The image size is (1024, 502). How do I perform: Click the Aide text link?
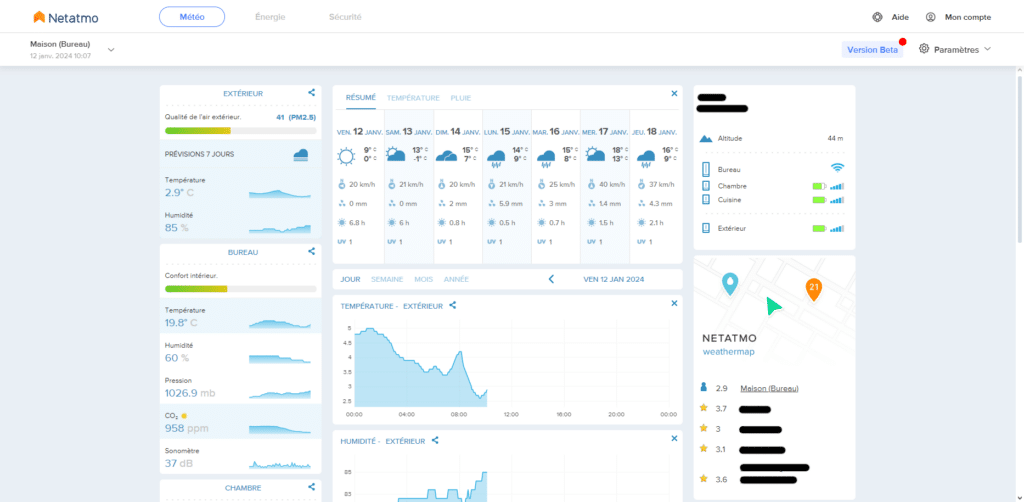click(900, 17)
